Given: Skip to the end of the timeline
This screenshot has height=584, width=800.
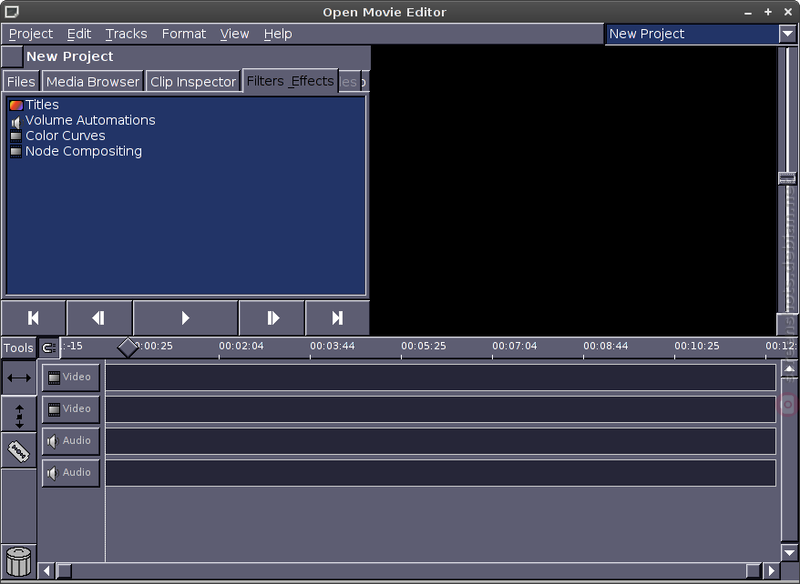Looking at the screenshot, I should 337,318.
